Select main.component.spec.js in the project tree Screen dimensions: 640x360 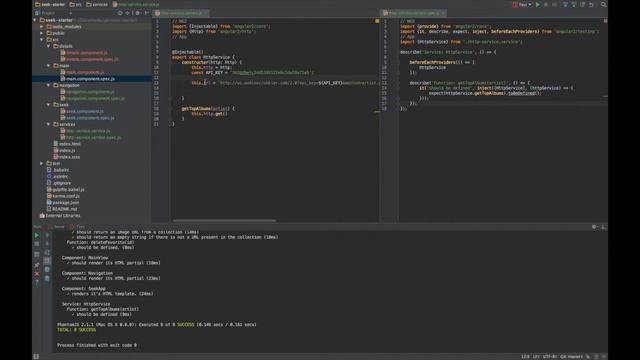pos(90,79)
